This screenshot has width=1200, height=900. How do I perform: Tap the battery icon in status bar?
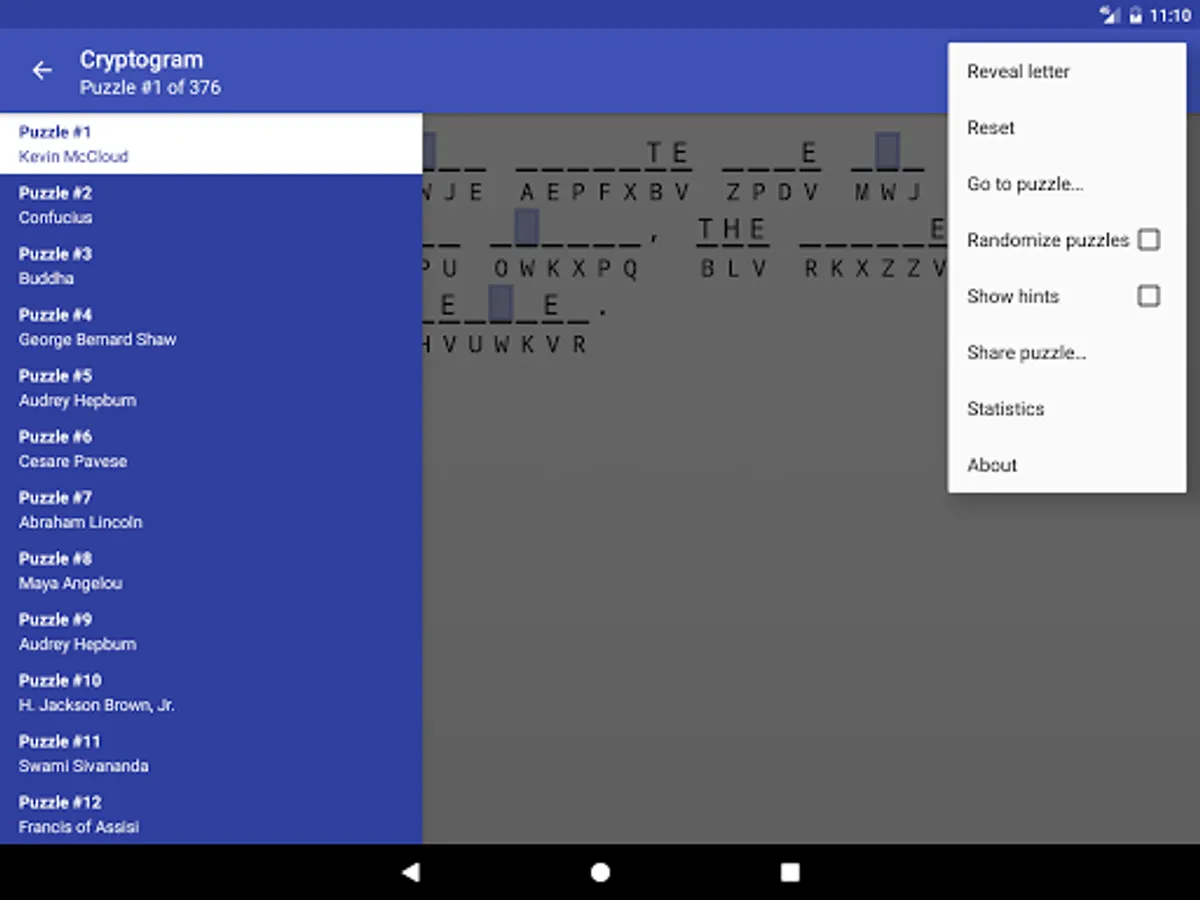click(x=1135, y=15)
